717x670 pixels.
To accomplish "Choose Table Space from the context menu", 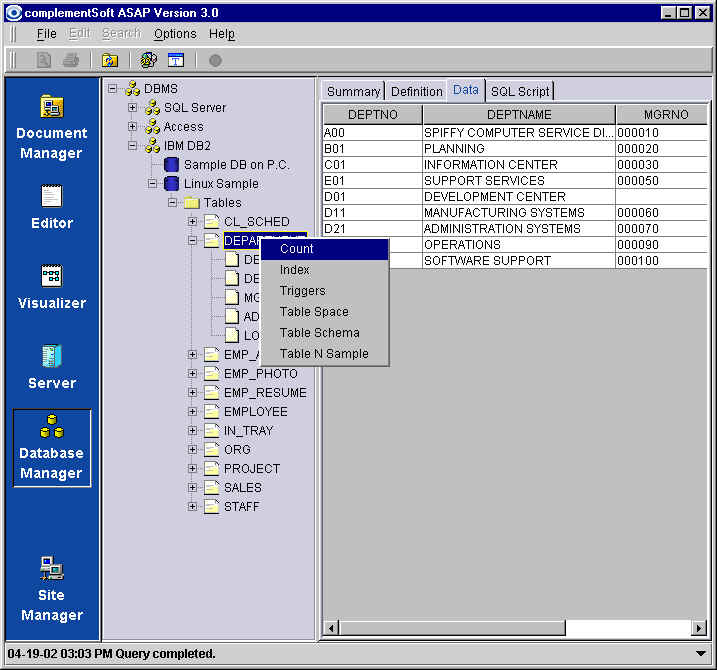I will [x=325, y=312].
